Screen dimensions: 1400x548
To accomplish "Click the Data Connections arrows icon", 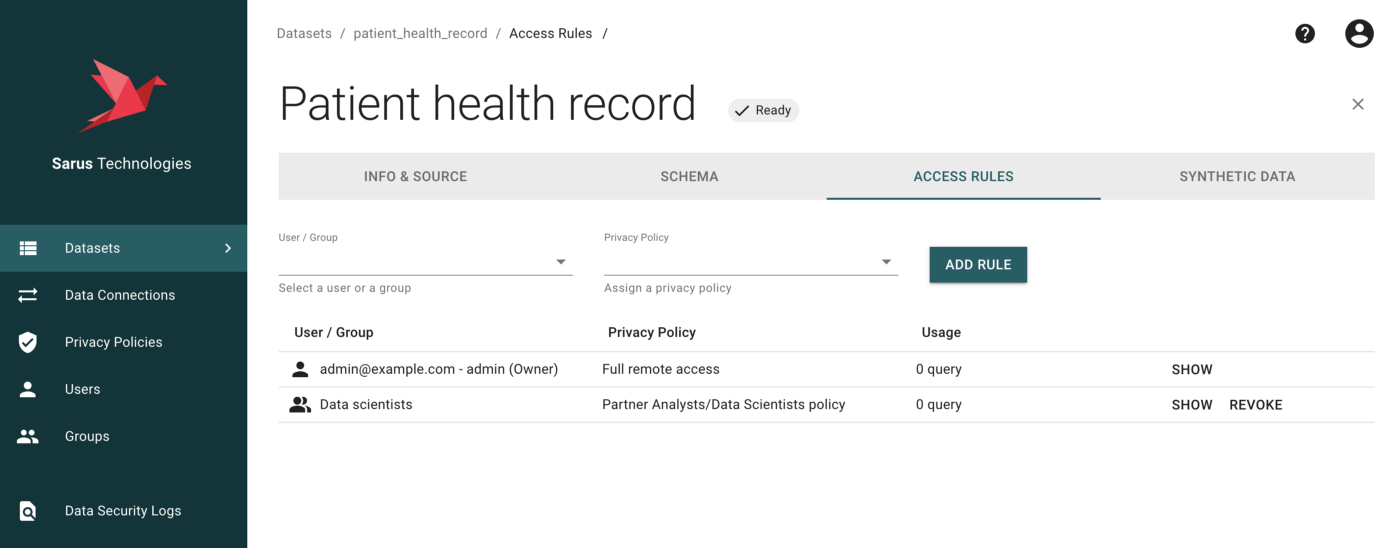I will (x=28, y=295).
